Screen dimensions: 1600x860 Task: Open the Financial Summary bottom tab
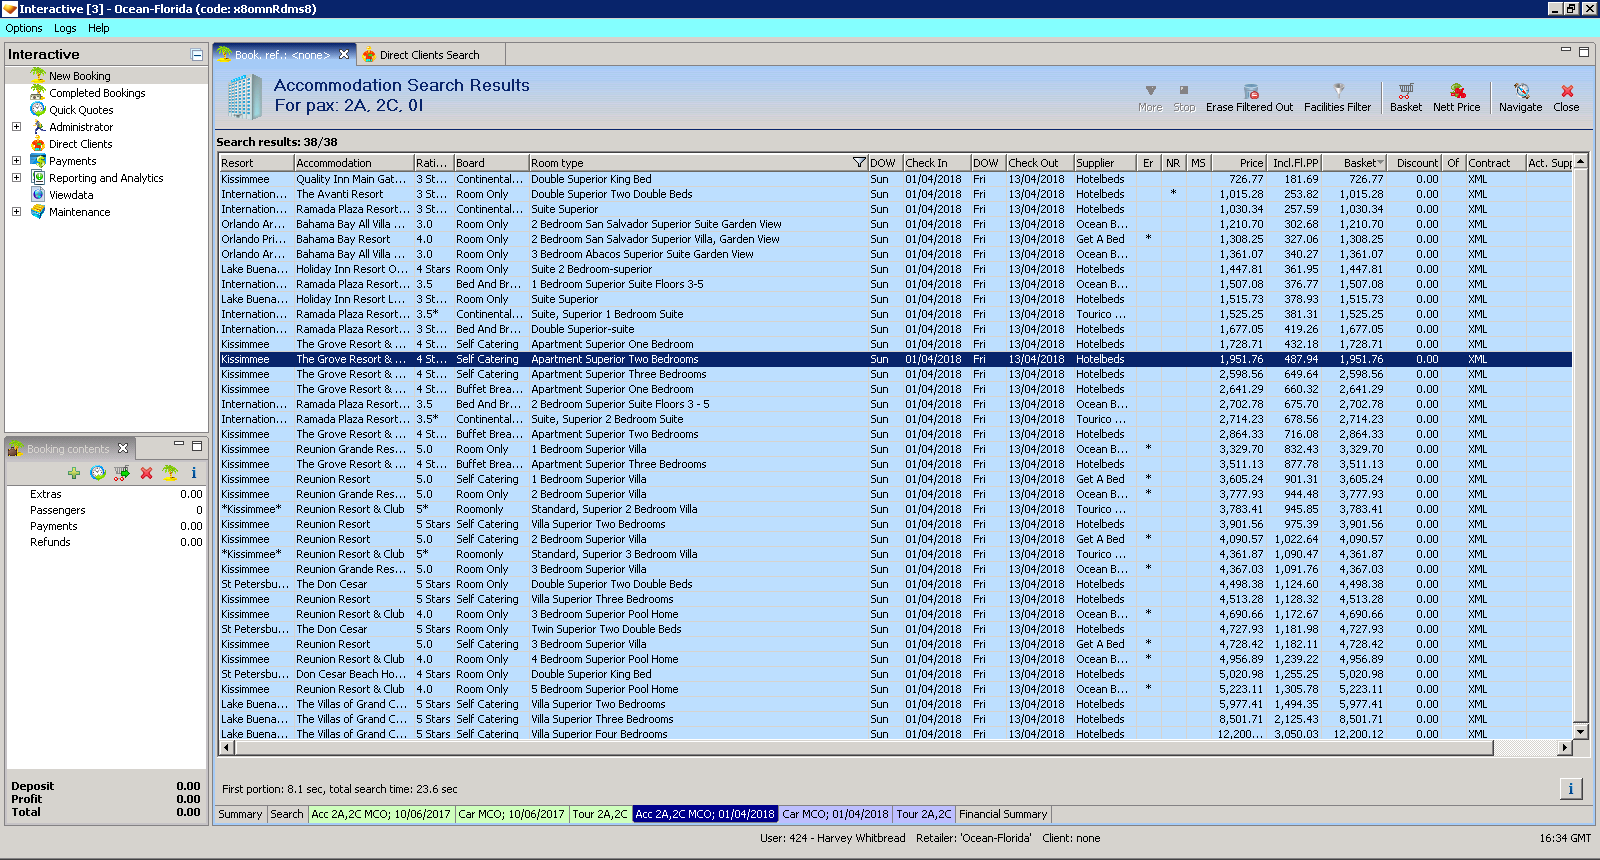click(1002, 814)
